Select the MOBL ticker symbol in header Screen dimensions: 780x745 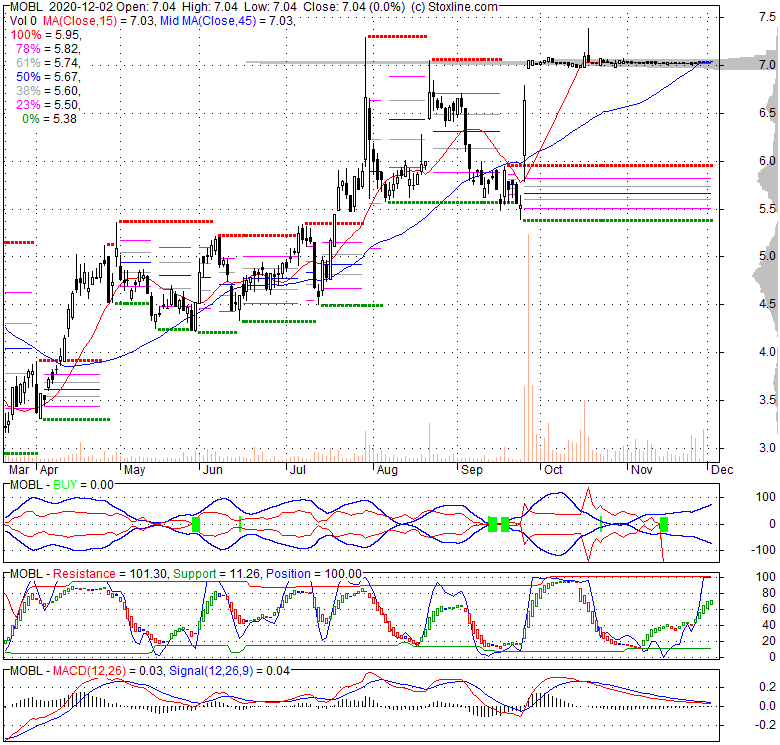27,7
